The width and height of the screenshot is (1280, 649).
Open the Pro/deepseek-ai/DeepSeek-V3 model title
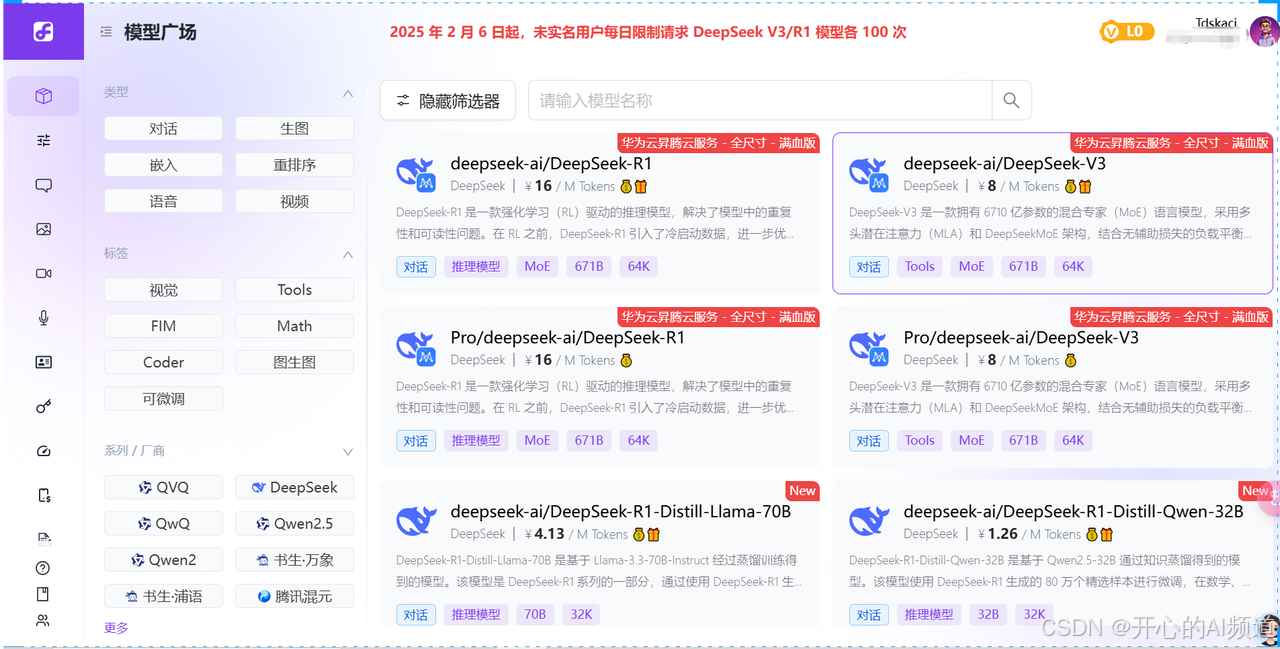click(x=1021, y=338)
